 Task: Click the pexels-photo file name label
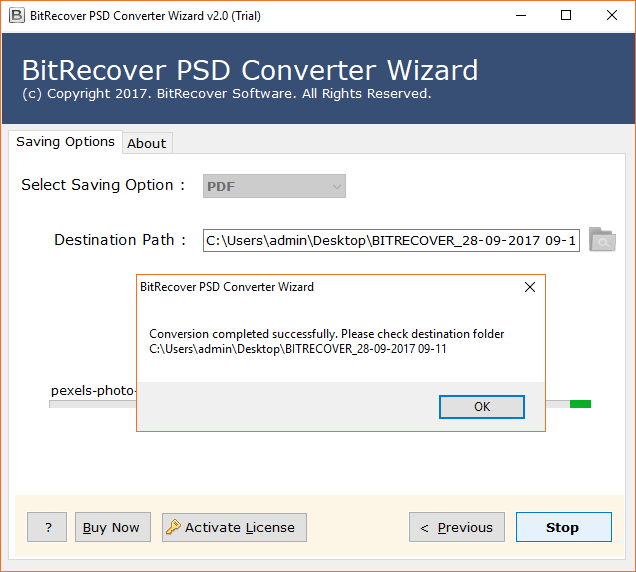point(92,390)
